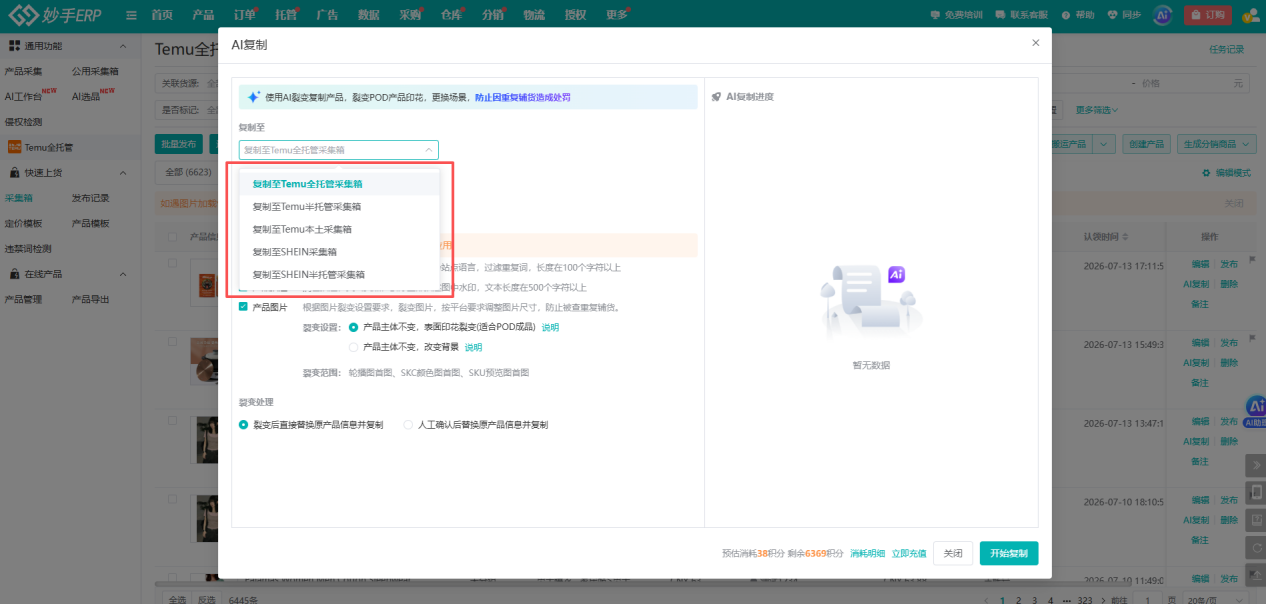The height and width of the screenshot is (604, 1266).
Task: Choose 复制至Temu本土采集箱 option
Action: [338, 229]
